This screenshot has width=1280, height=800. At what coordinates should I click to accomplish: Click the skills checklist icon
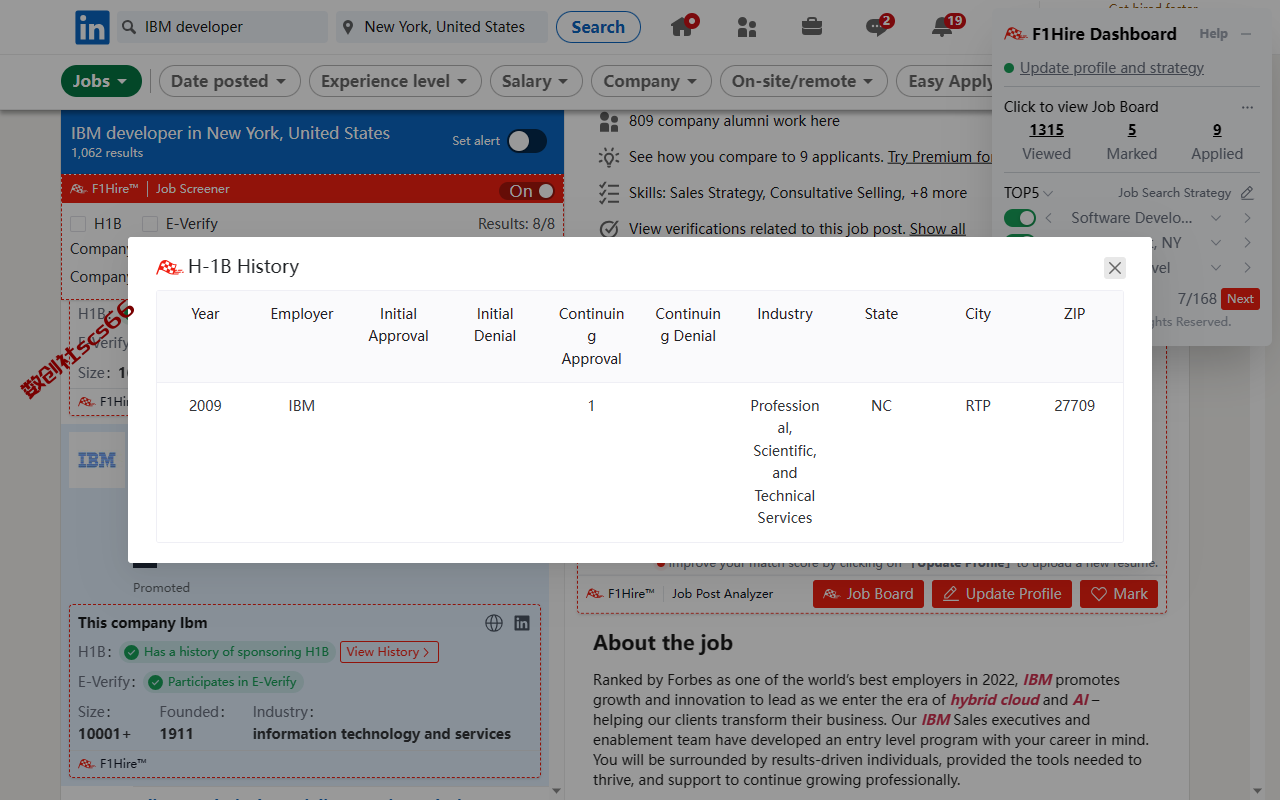[x=609, y=193]
